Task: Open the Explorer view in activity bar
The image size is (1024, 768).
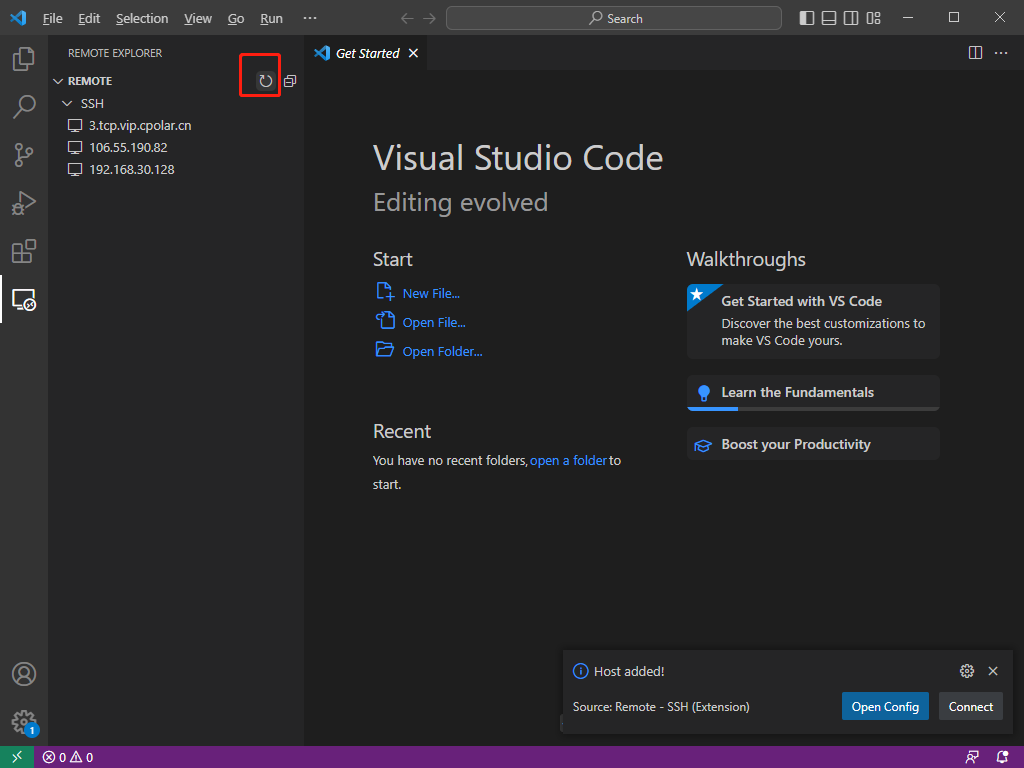Action: pyautogui.click(x=24, y=59)
